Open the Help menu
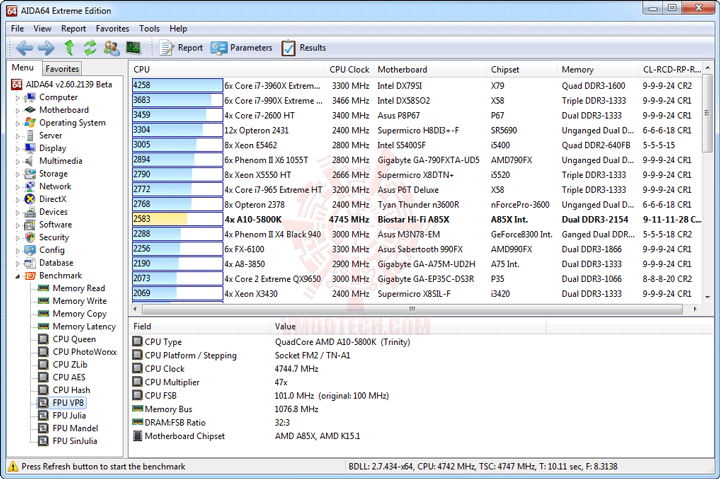This screenshot has height=479, width=720. point(178,28)
